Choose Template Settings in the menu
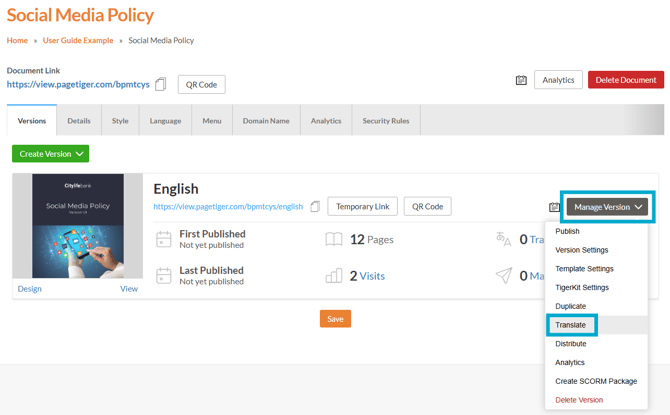Image resolution: width=670 pixels, height=415 pixels. 597,269
